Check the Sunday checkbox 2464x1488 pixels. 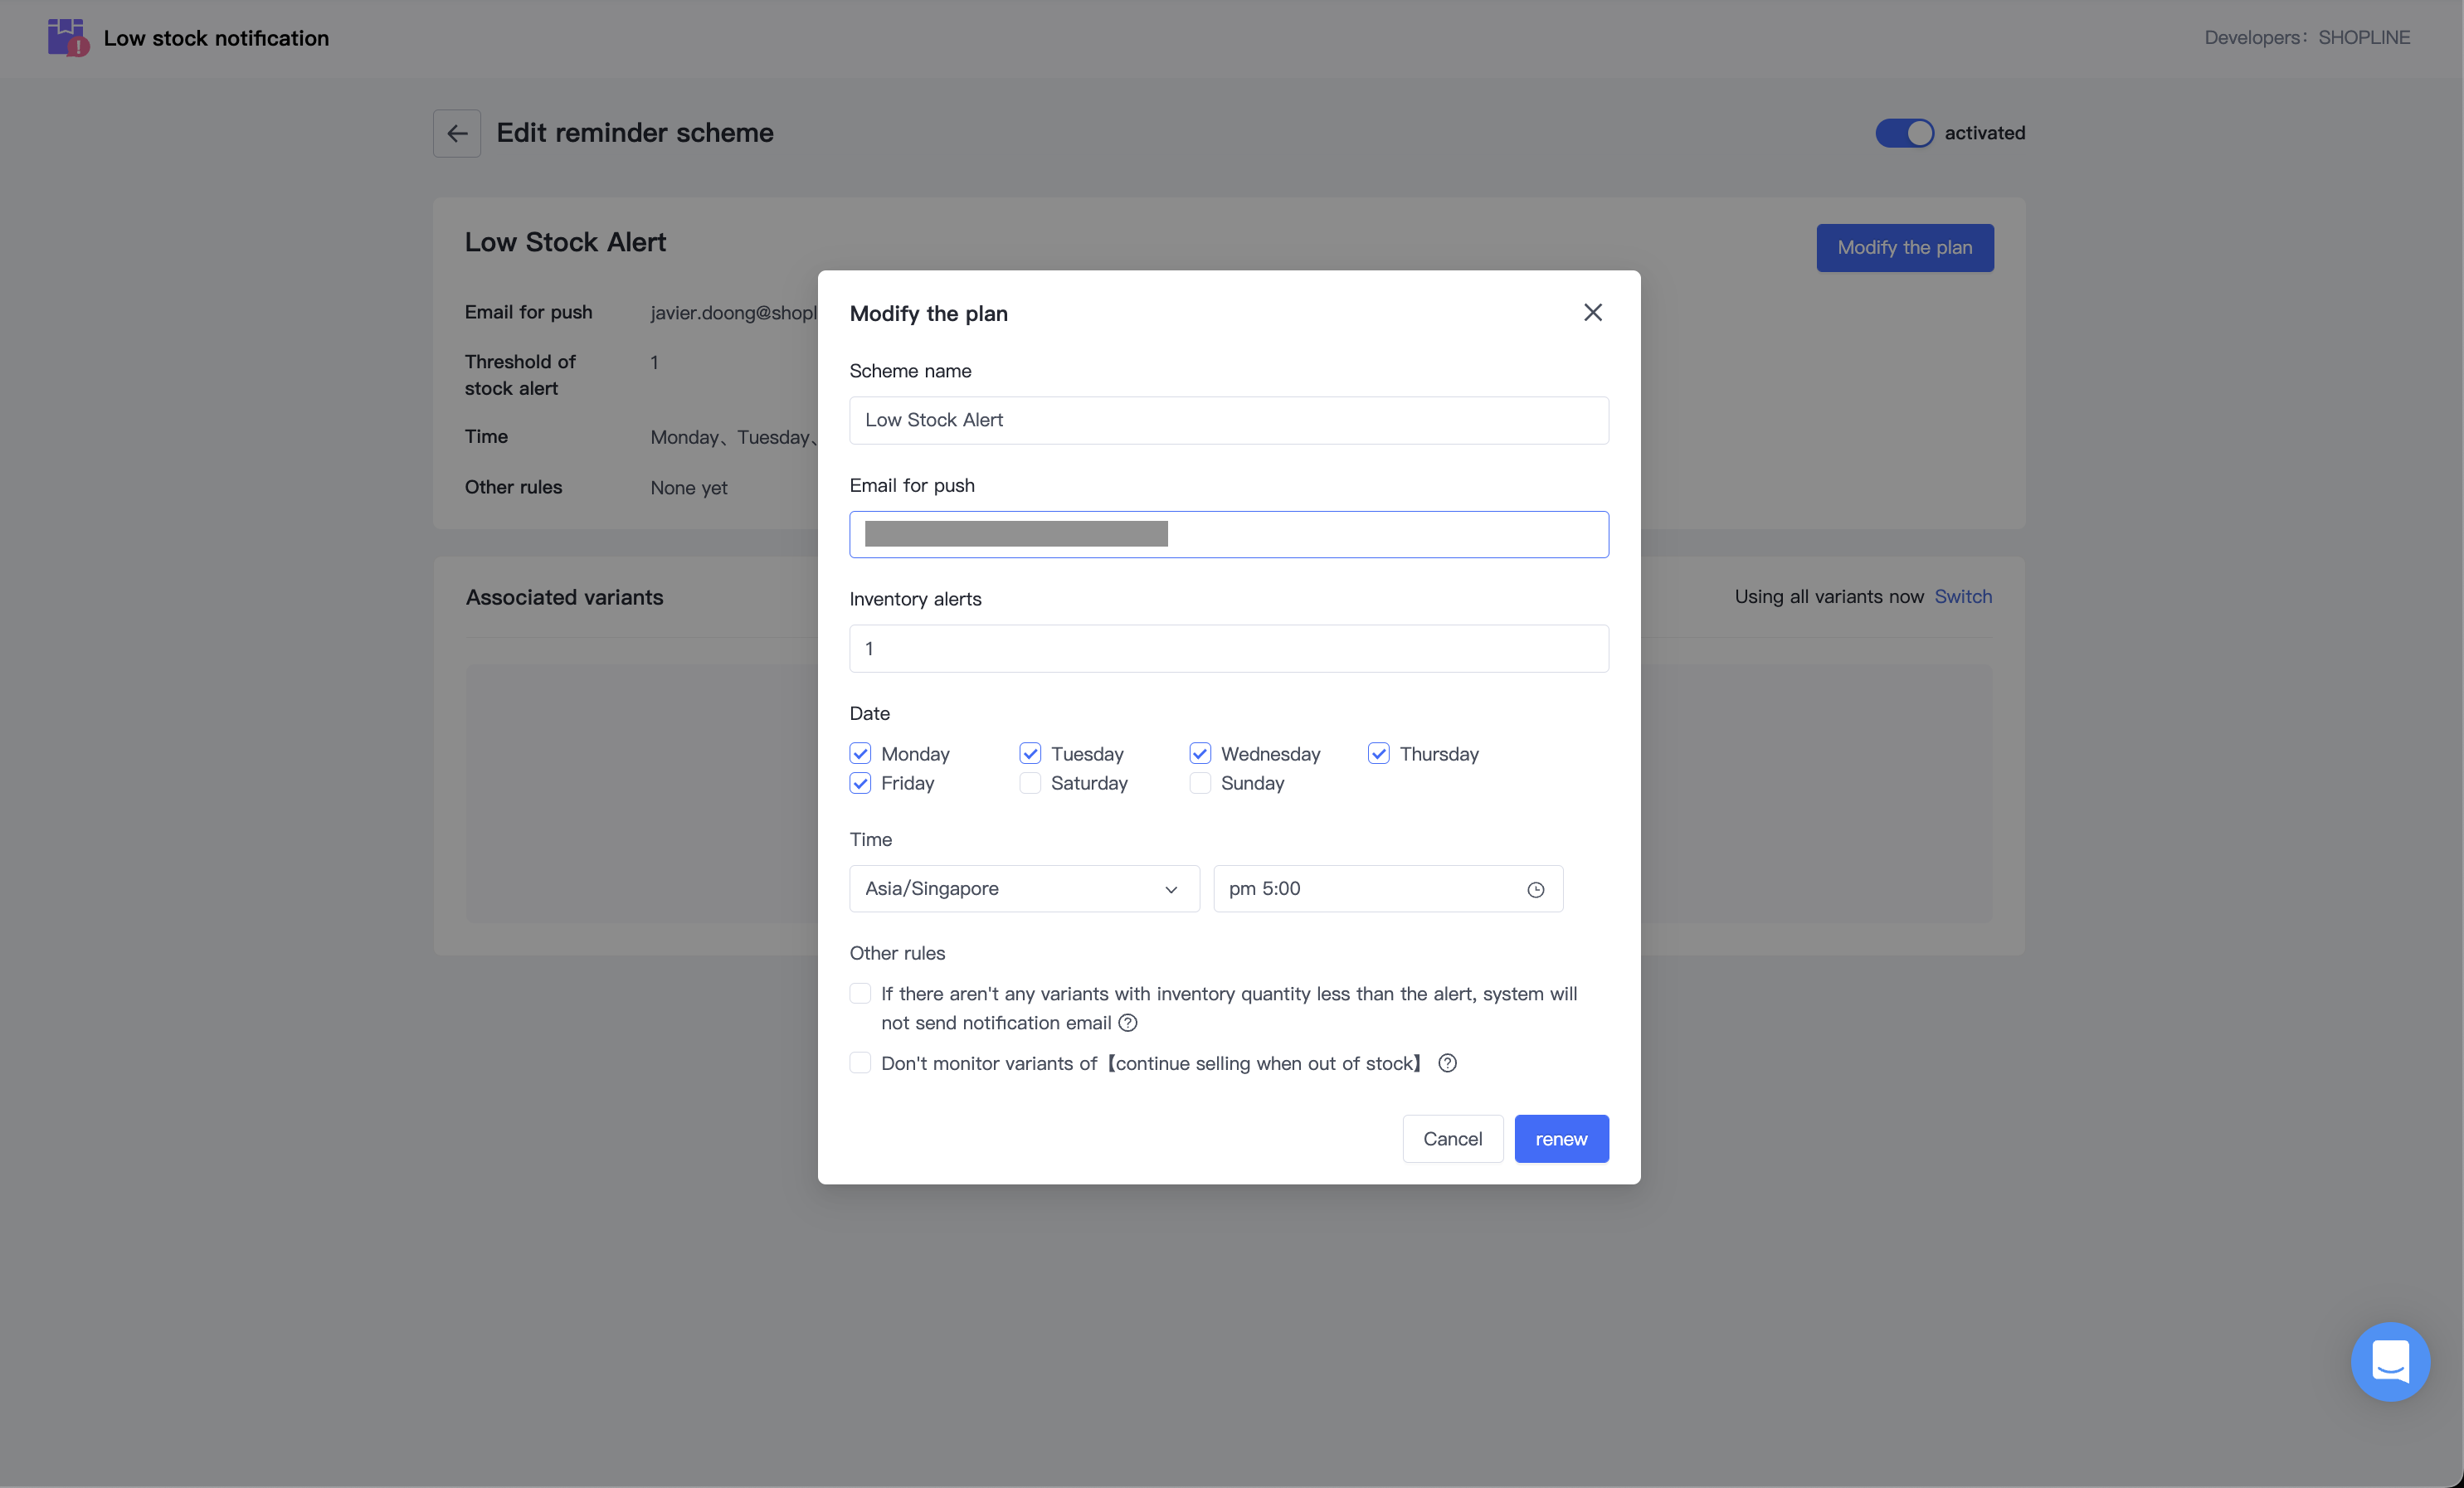1200,783
